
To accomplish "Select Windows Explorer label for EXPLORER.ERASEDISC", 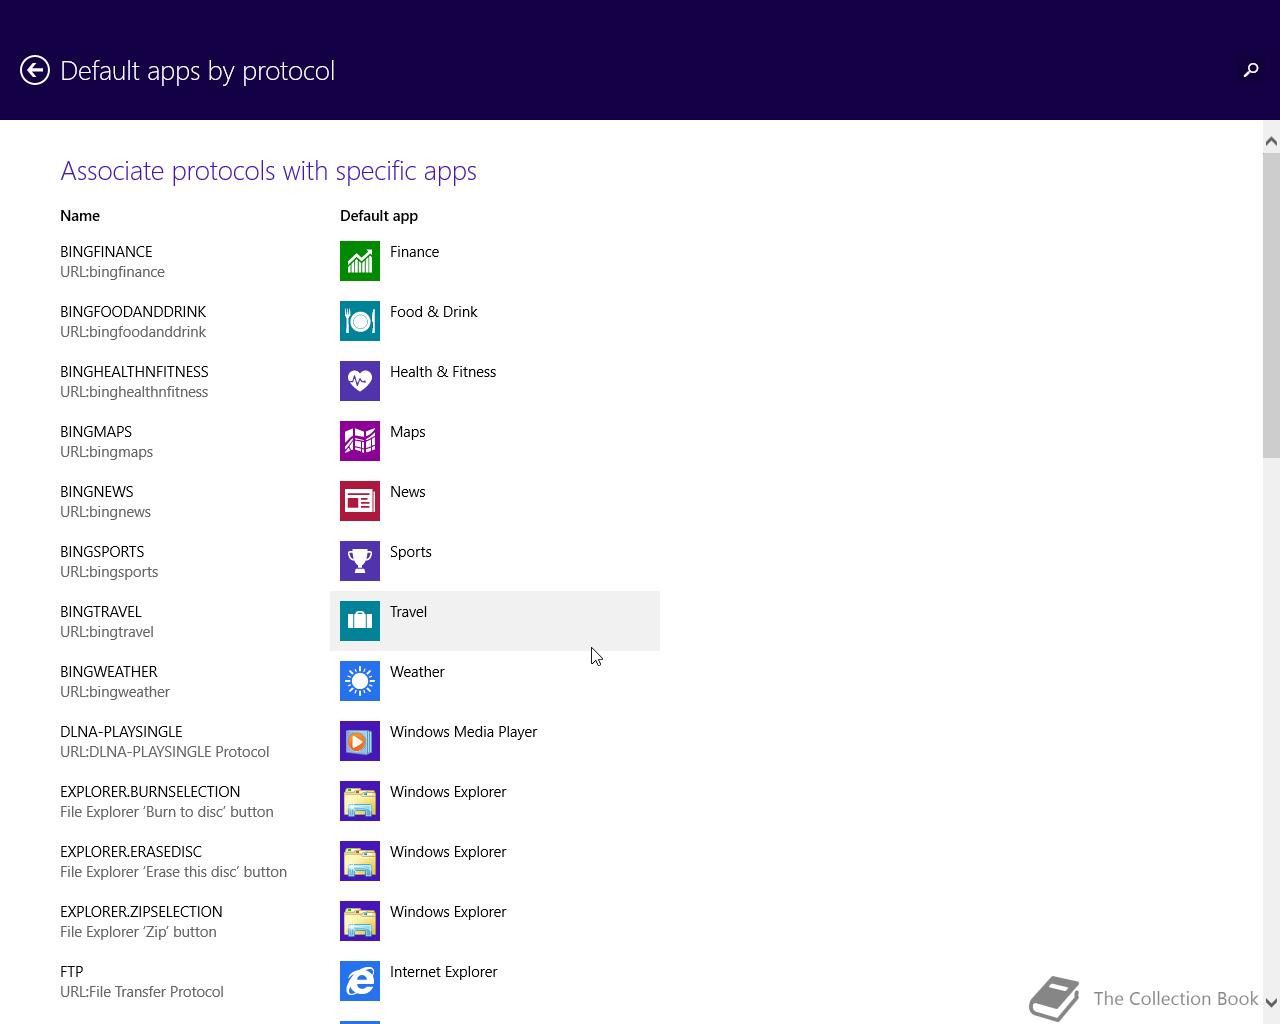I will (448, 852).
